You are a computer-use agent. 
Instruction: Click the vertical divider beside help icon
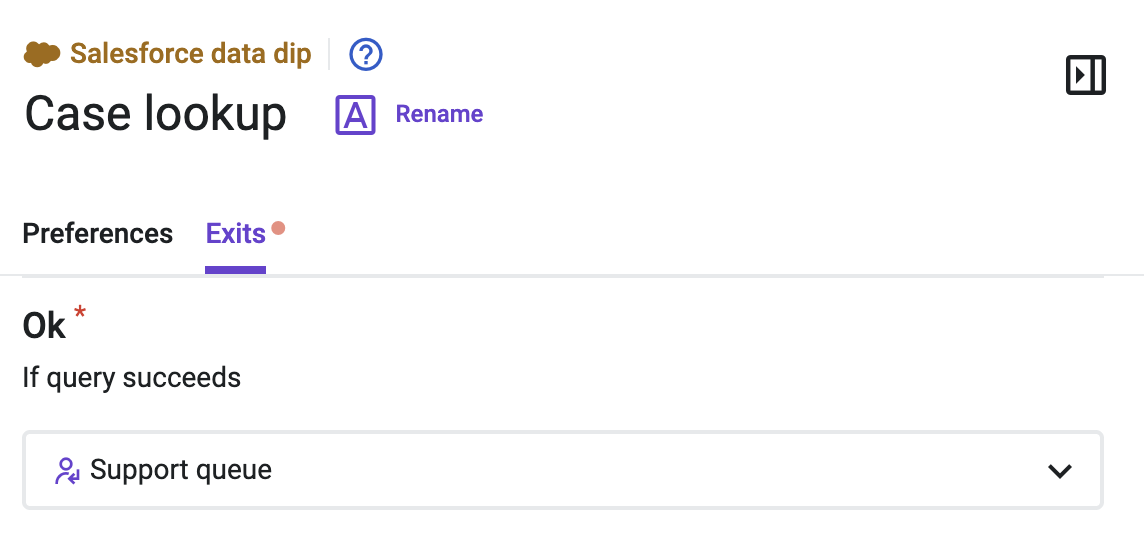click(329, 54)
